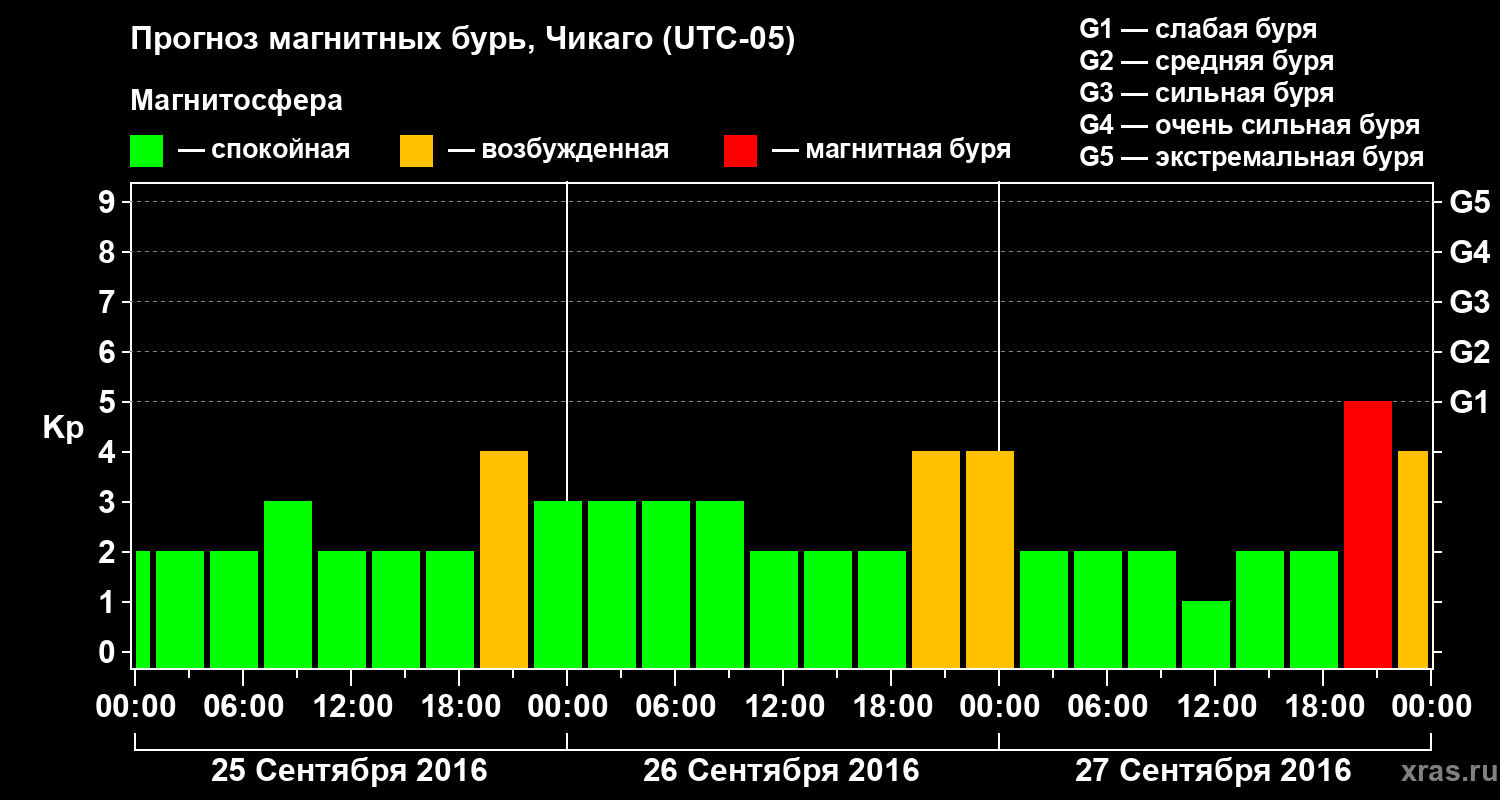Click the 06:00 label above 27 Сентября
The height and width of the screenshot is (800, 1500).
click(1107, 706)
